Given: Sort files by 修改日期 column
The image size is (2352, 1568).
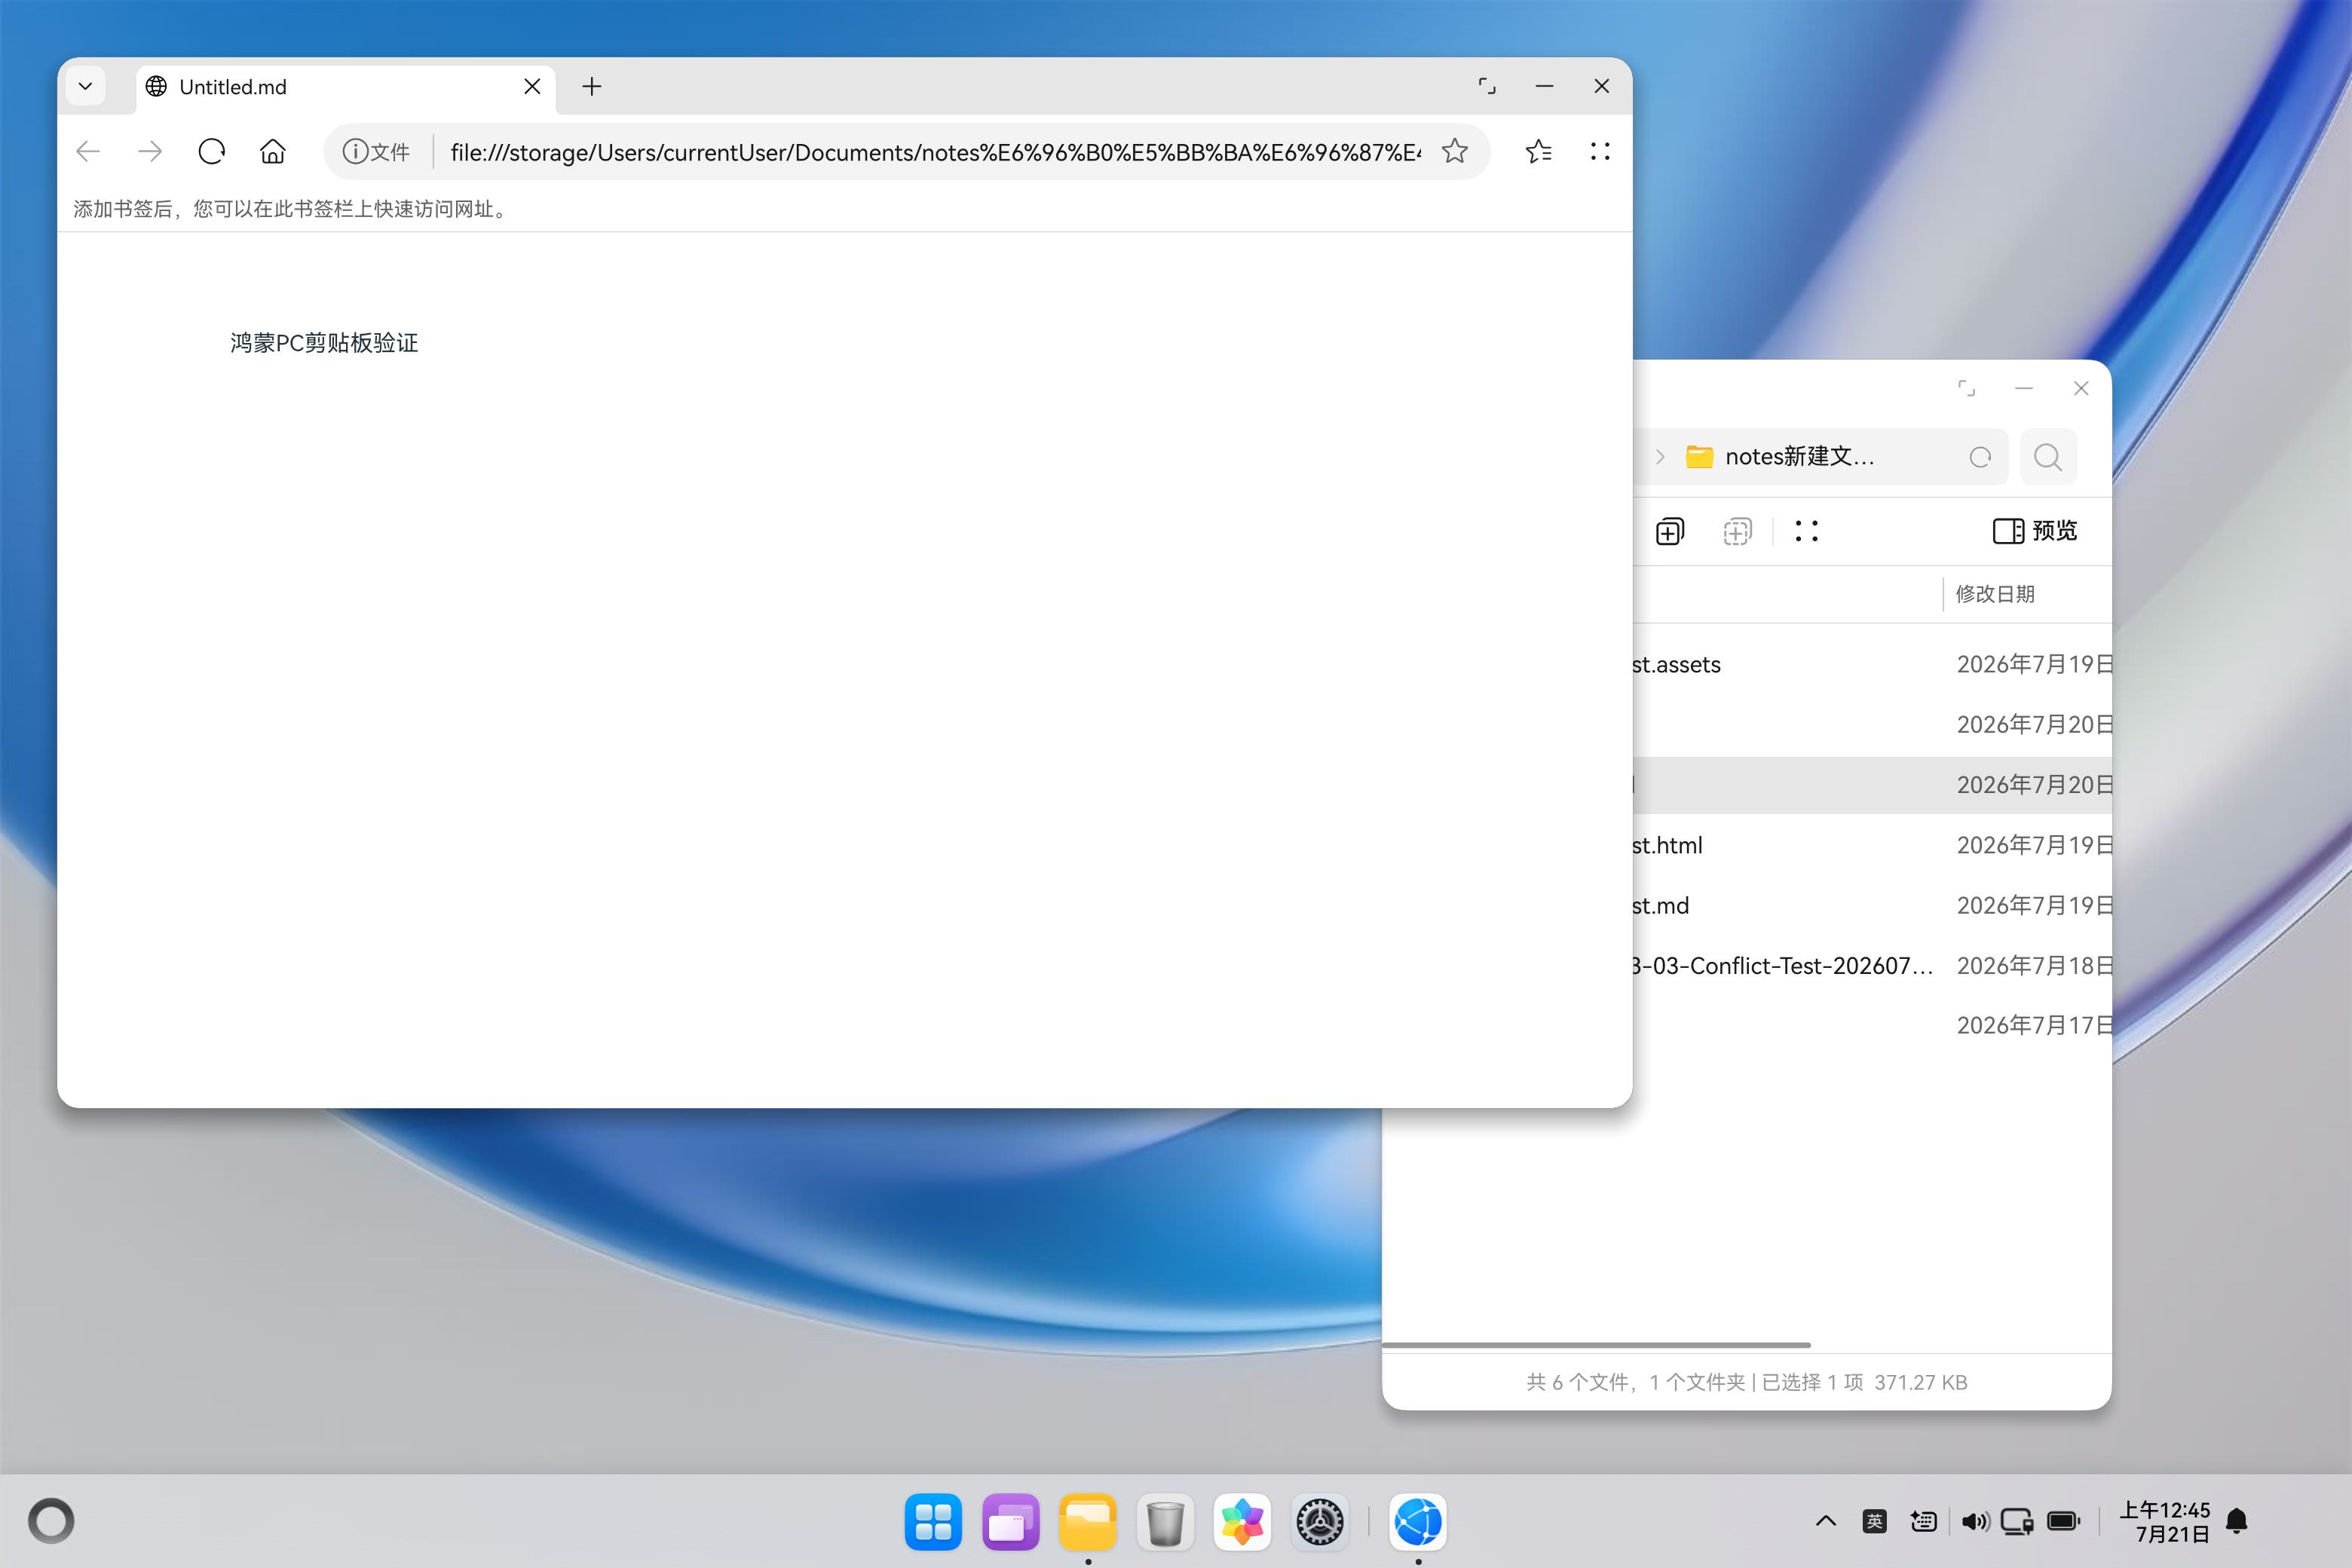Looking at the screenshot, I should tap(1995, 594).
